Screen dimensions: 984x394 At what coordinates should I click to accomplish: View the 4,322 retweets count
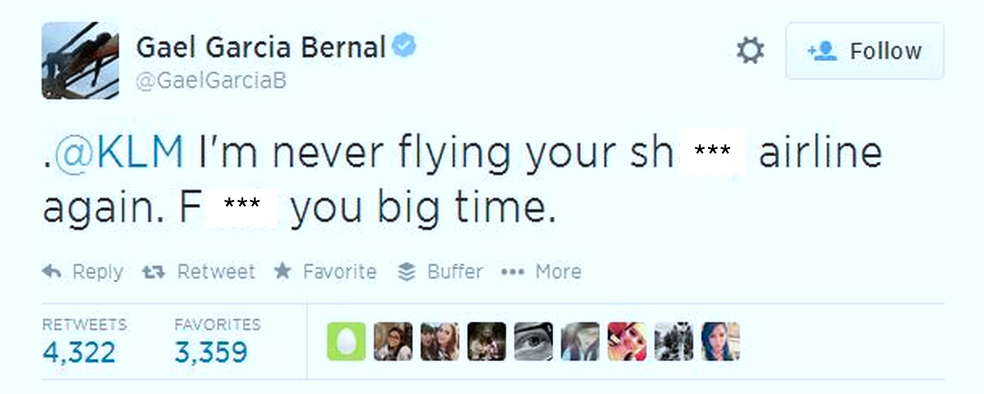click(x=79, y=352)
